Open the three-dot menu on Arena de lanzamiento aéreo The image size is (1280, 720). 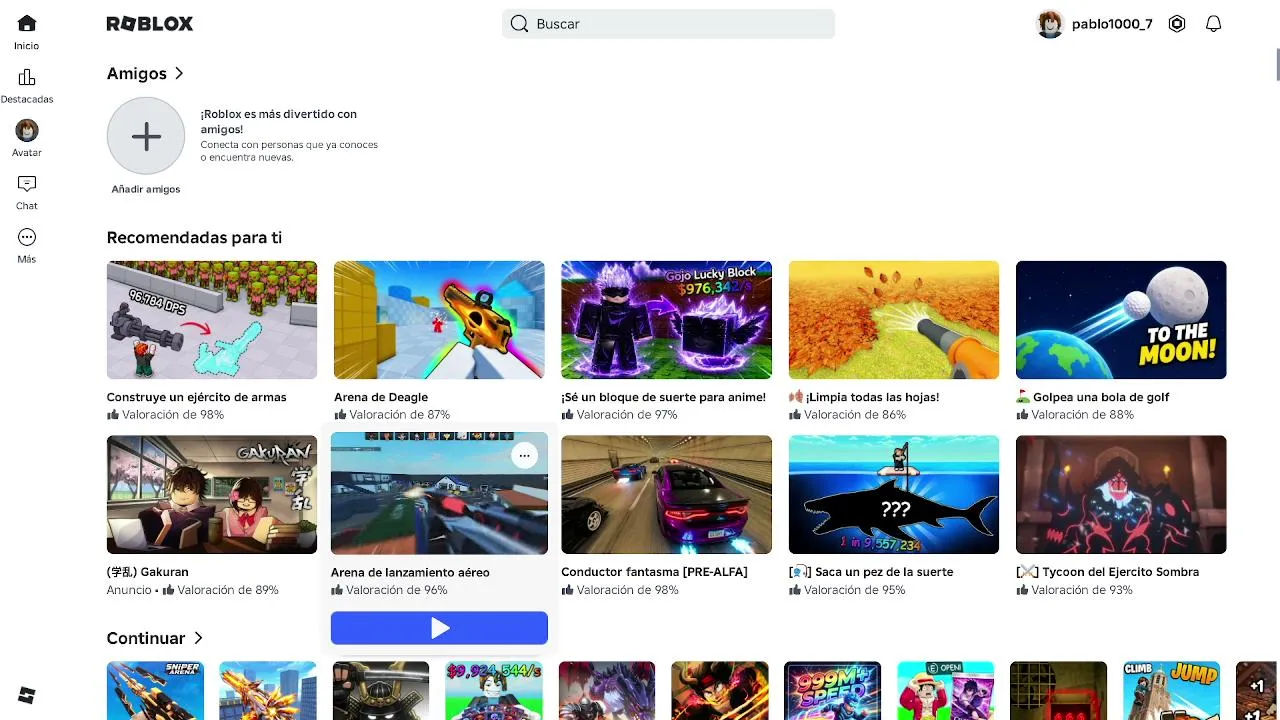coord(524,456)
